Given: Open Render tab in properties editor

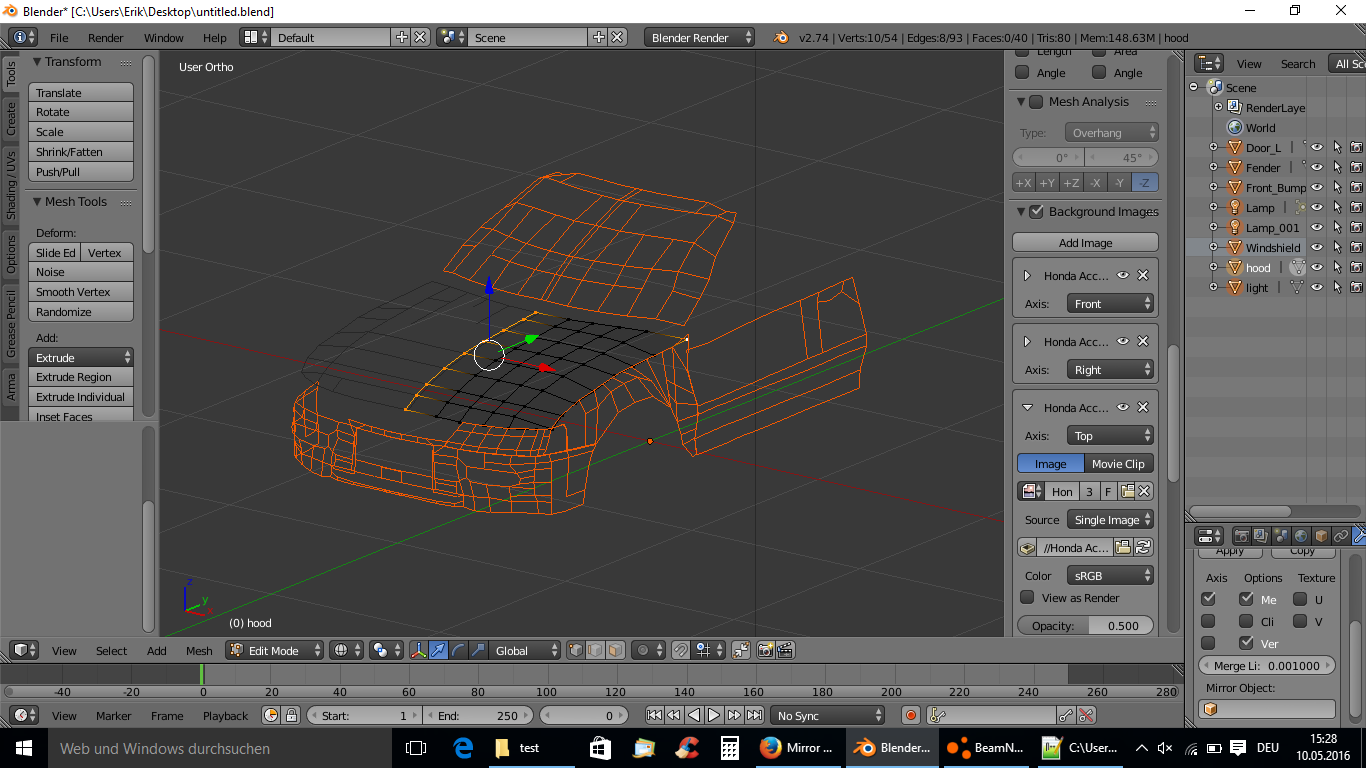Looking at the screenshot, I should 1242,536.
